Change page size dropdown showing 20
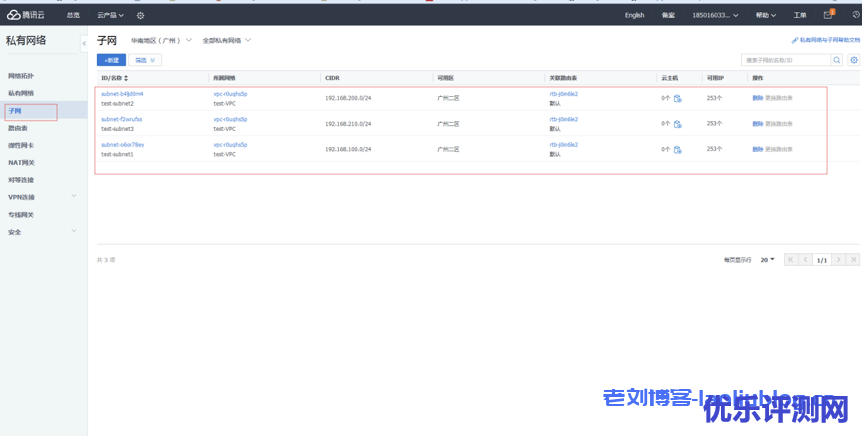This screenshot has height=436, width=862. coord(767,259)
